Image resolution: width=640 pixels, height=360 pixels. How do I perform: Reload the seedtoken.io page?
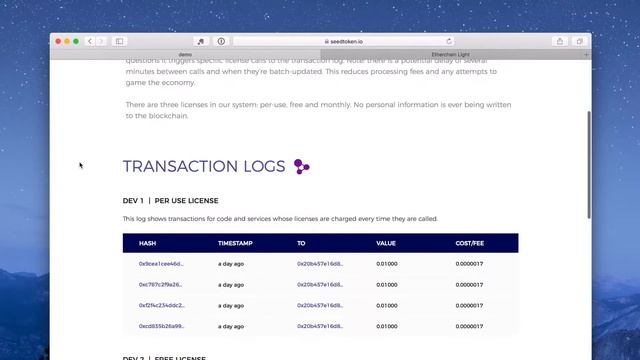(449, 41)
